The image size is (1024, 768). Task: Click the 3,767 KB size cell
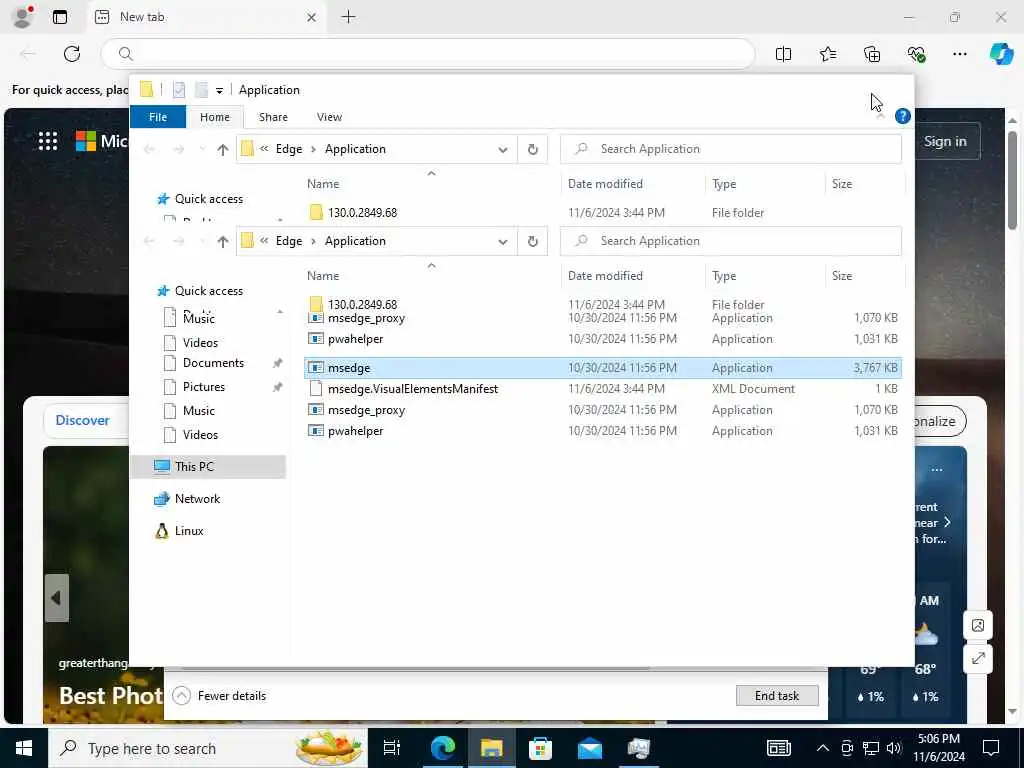click(x=875, y=368)
